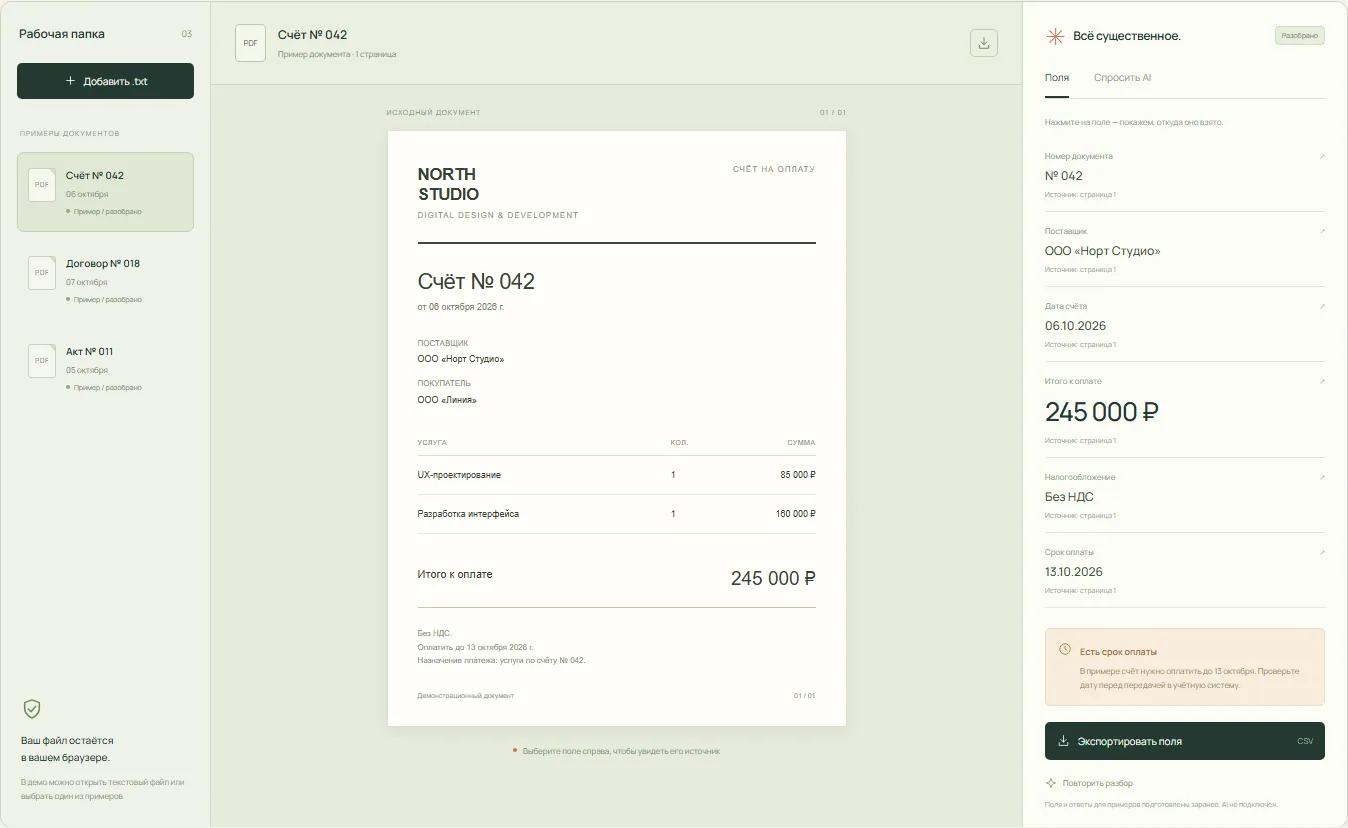Click the PDF file icon in the Счёт № 042 sidebar card
Viewport: 1348px width, 828px height.
pyautogui.click(x=42, y=185)
